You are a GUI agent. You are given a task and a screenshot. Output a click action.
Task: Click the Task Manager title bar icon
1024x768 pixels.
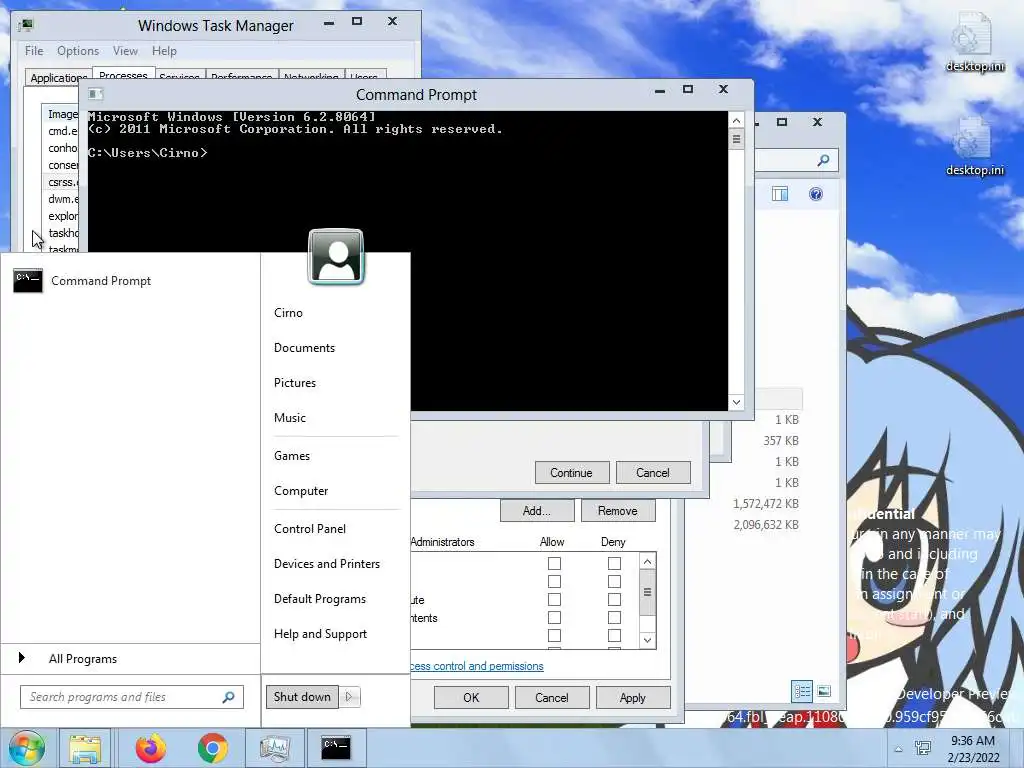pyautogui.click(x=26, y=25)
